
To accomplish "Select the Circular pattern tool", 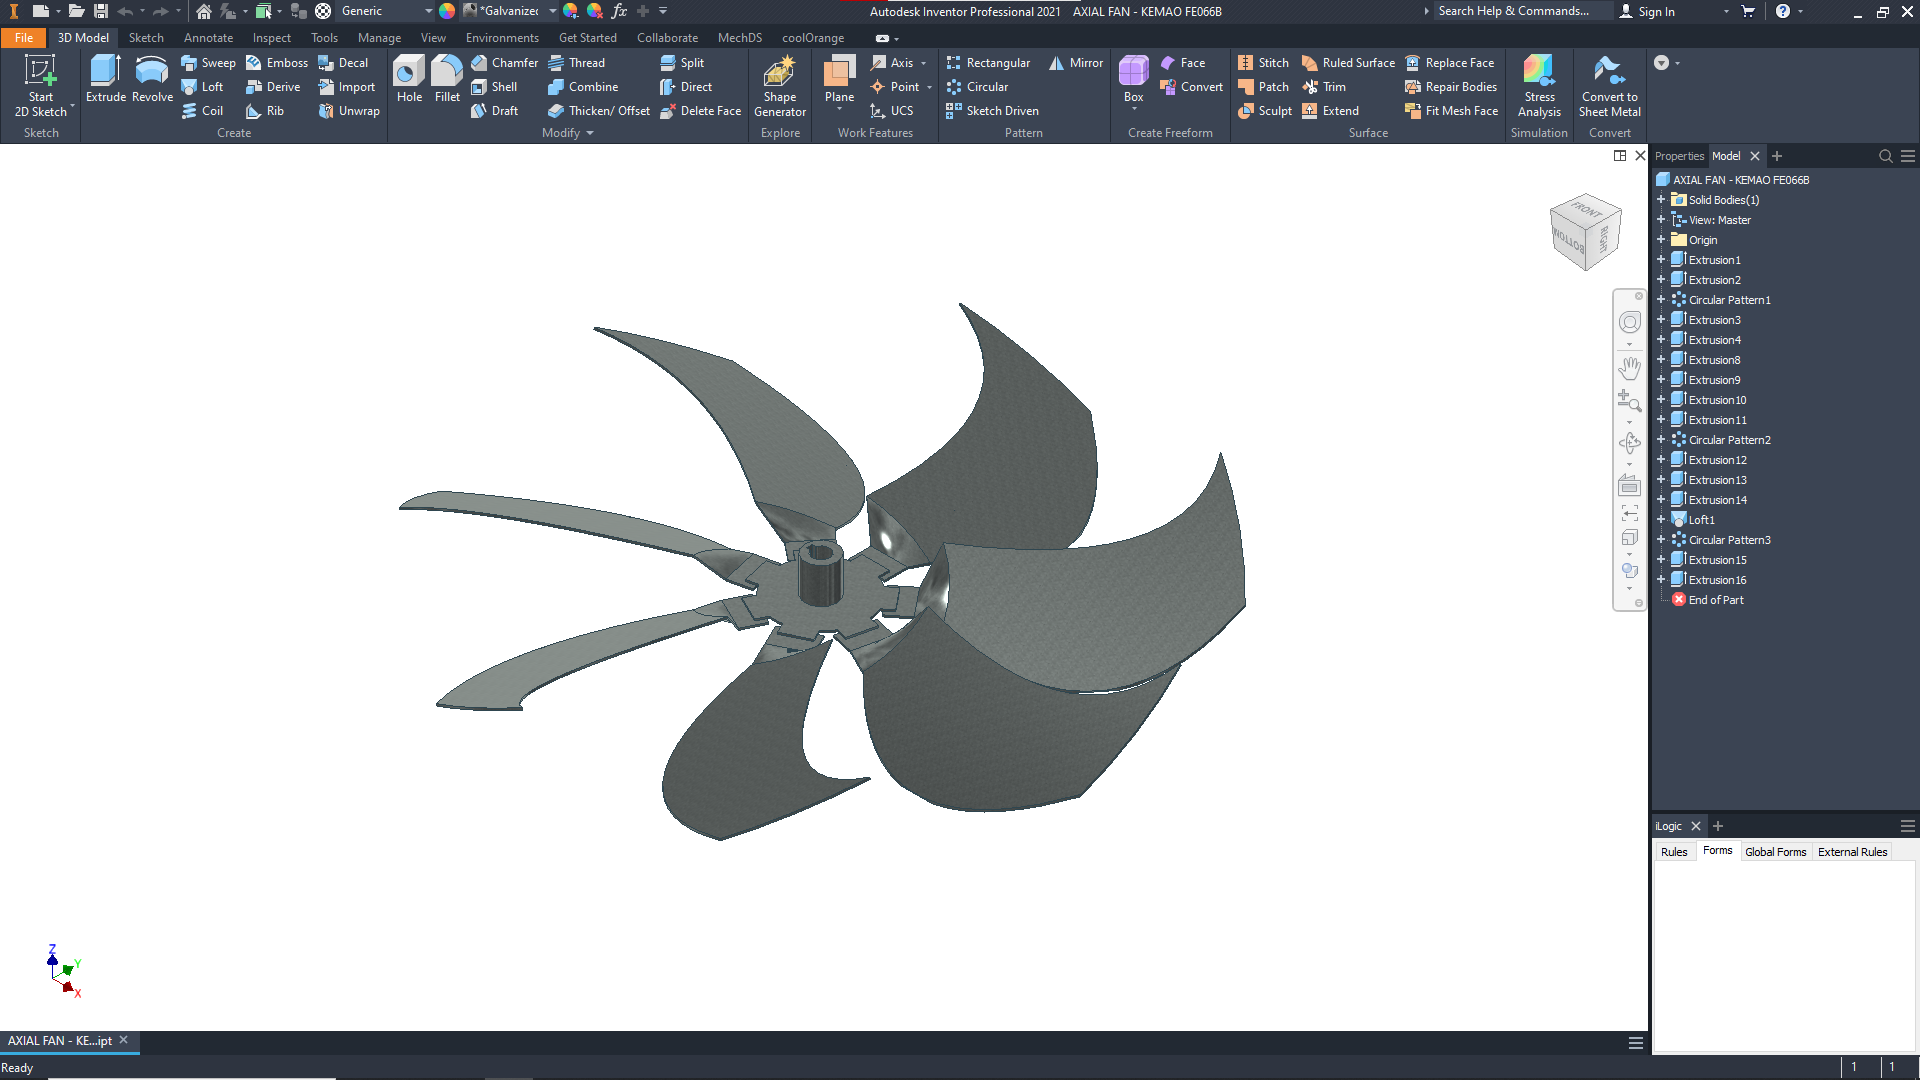I will 977,87.
